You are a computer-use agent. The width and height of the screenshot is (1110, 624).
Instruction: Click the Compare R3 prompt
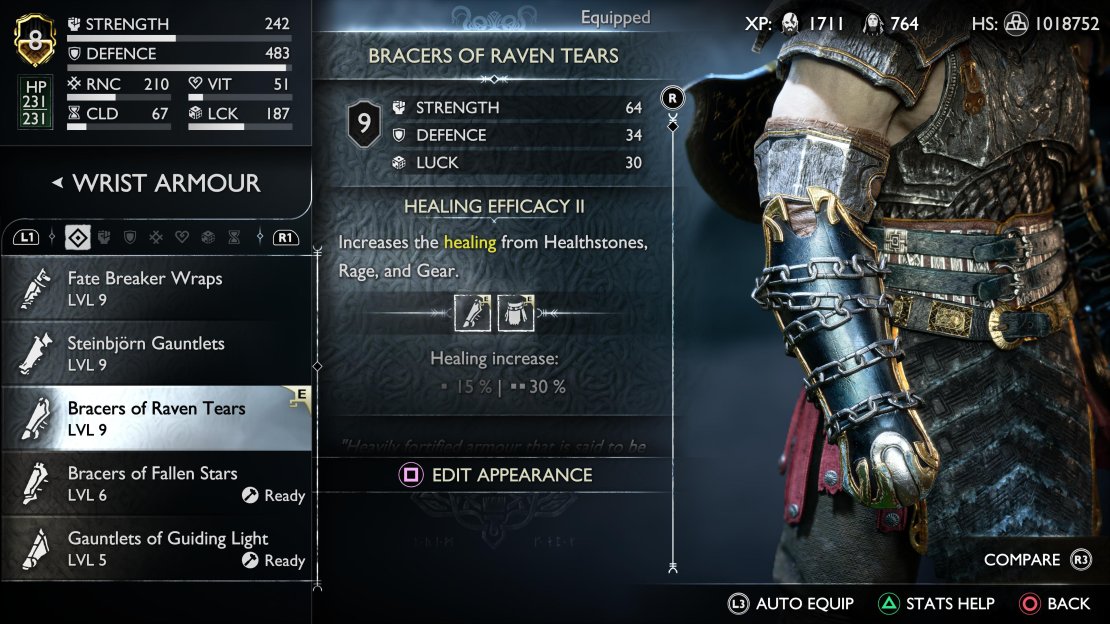coord(1038,560)
